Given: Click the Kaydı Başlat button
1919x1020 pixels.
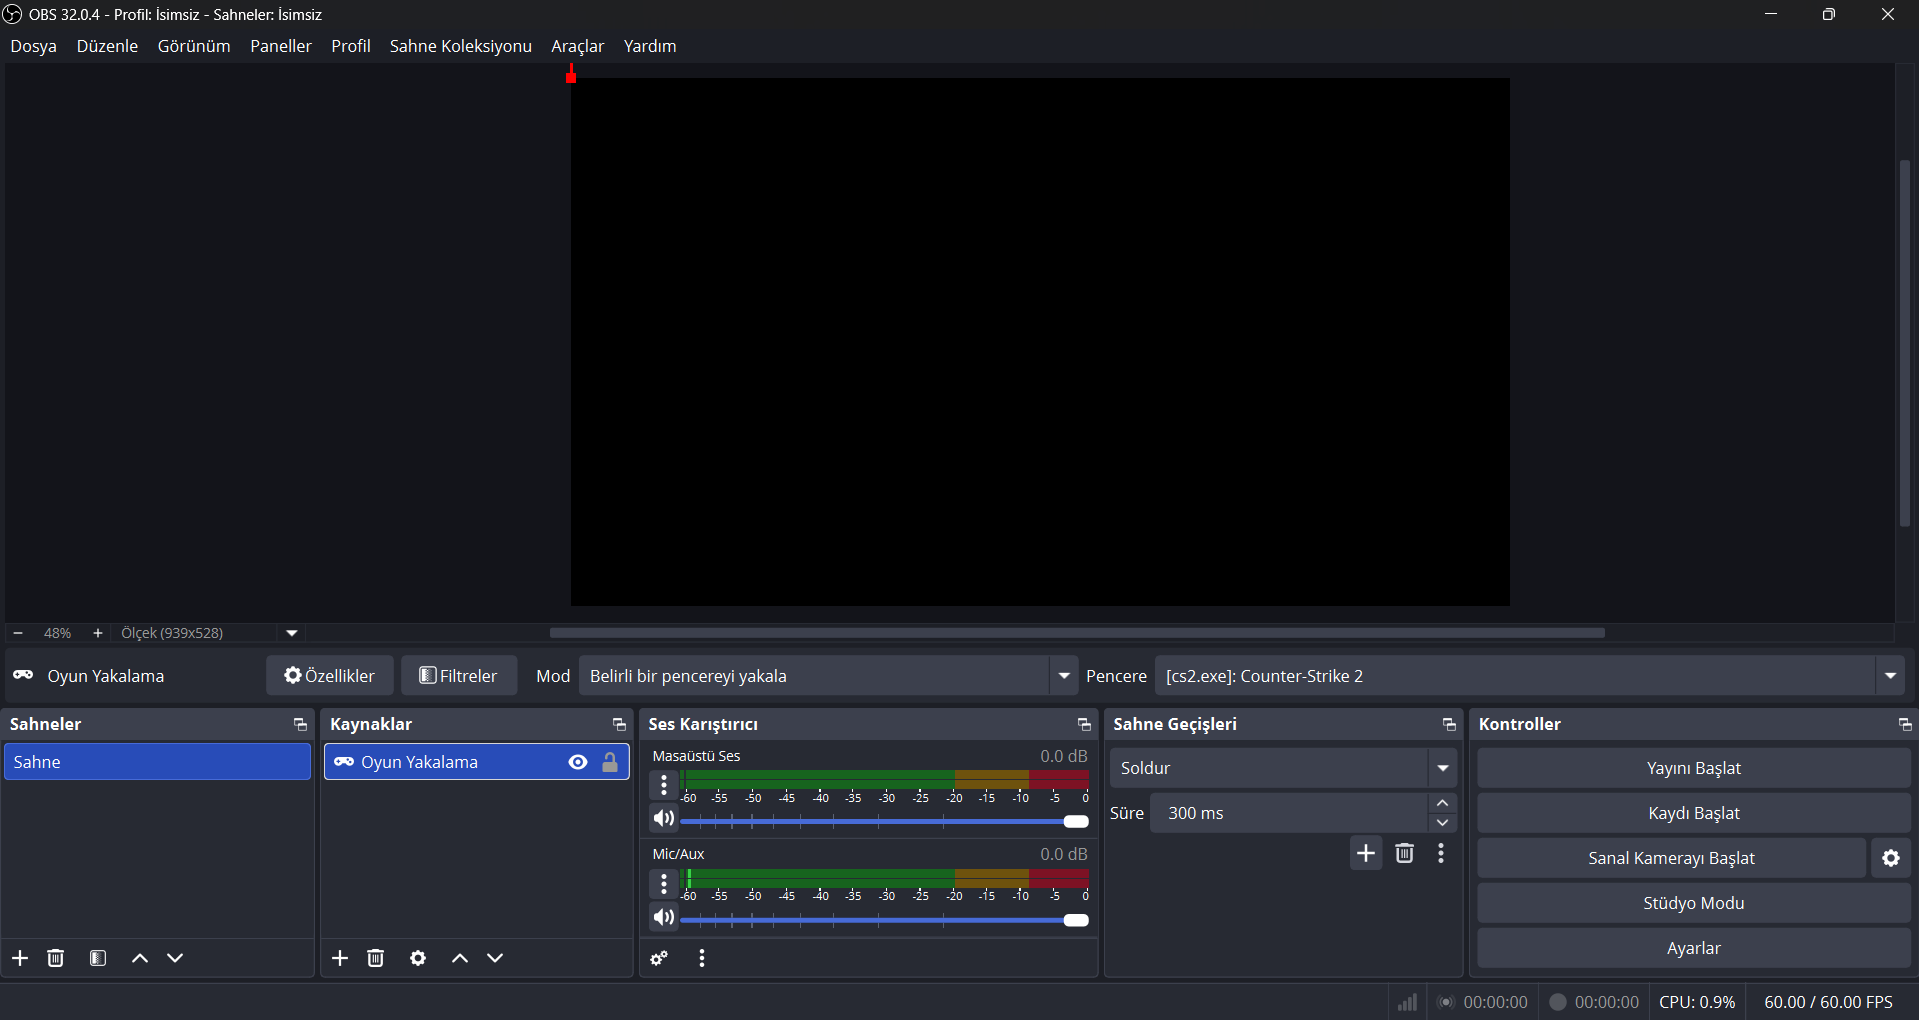Looking at the screenshot, I should (1693, 813).
